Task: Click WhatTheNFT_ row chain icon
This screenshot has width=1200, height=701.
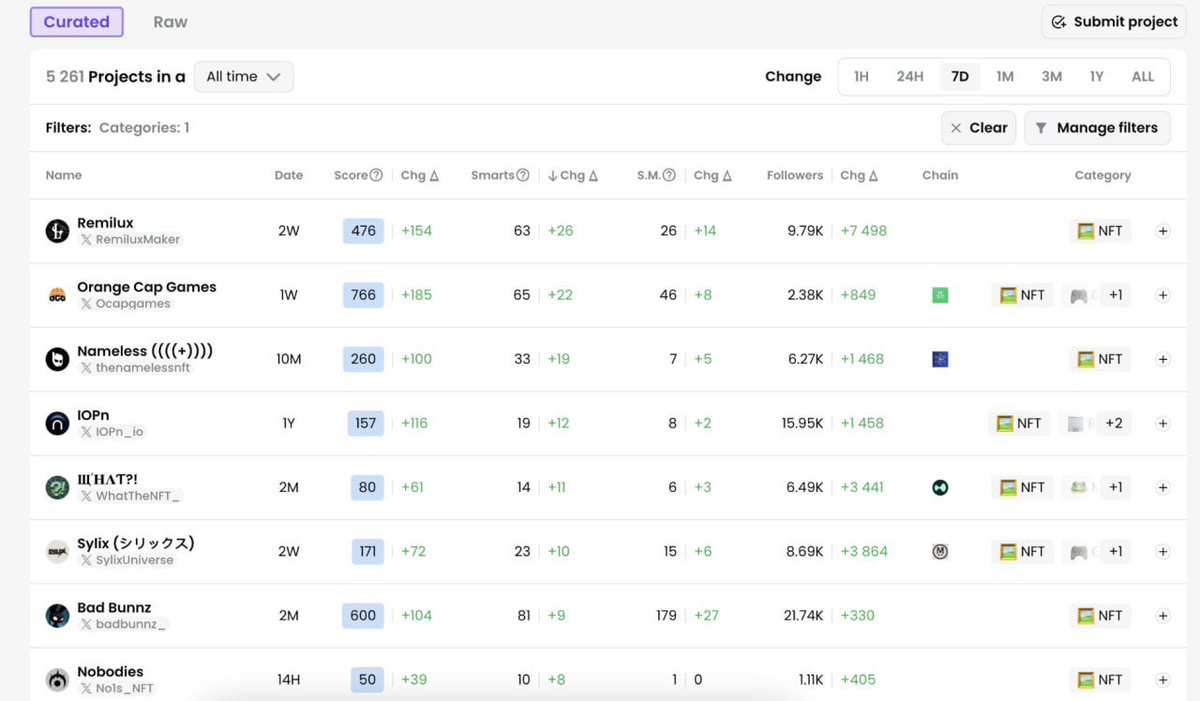Action: (940, 487)
